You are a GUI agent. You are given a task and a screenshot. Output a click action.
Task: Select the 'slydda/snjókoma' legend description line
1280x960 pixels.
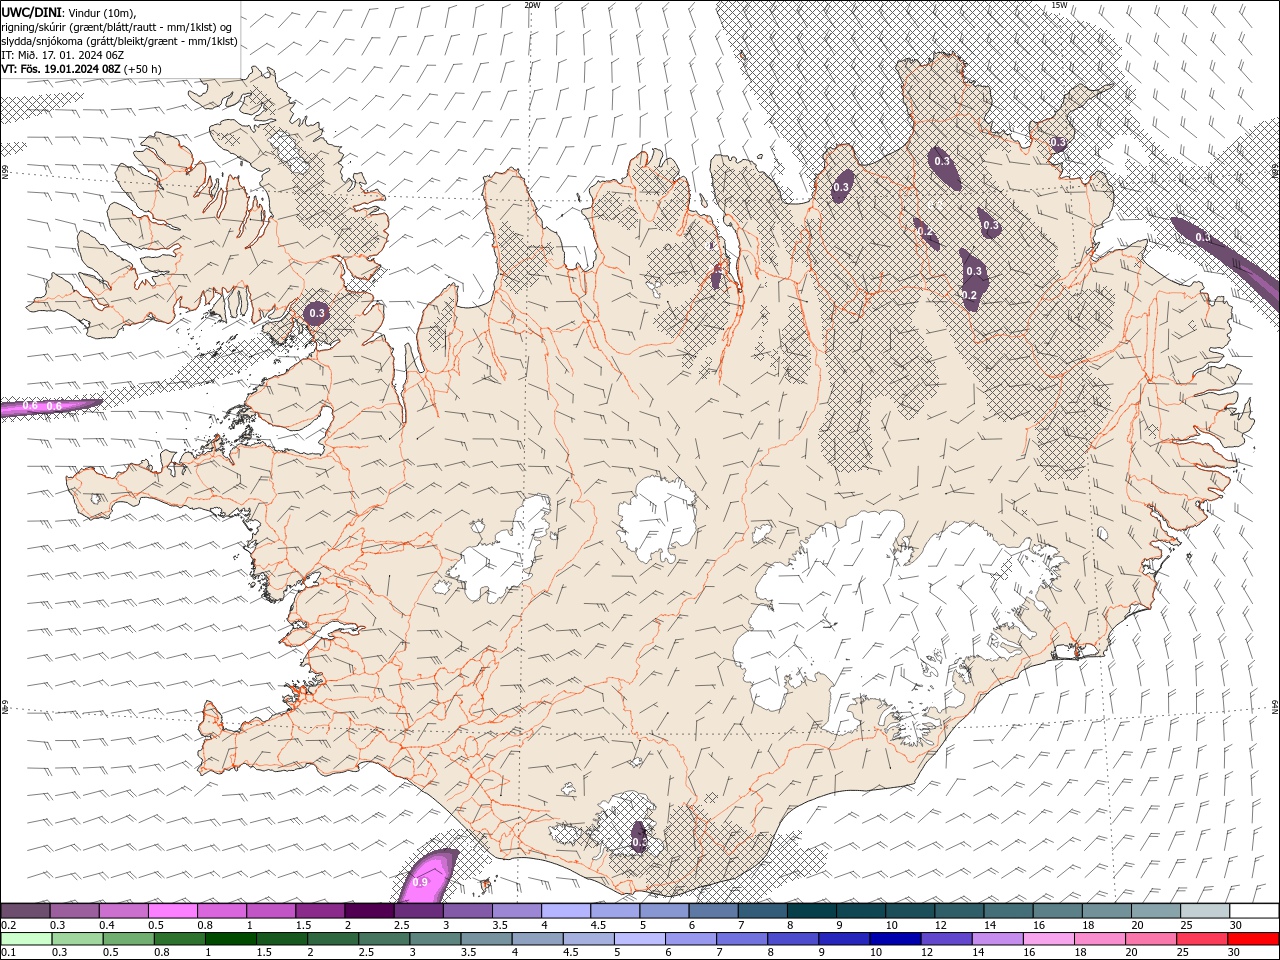coord(119,41)
